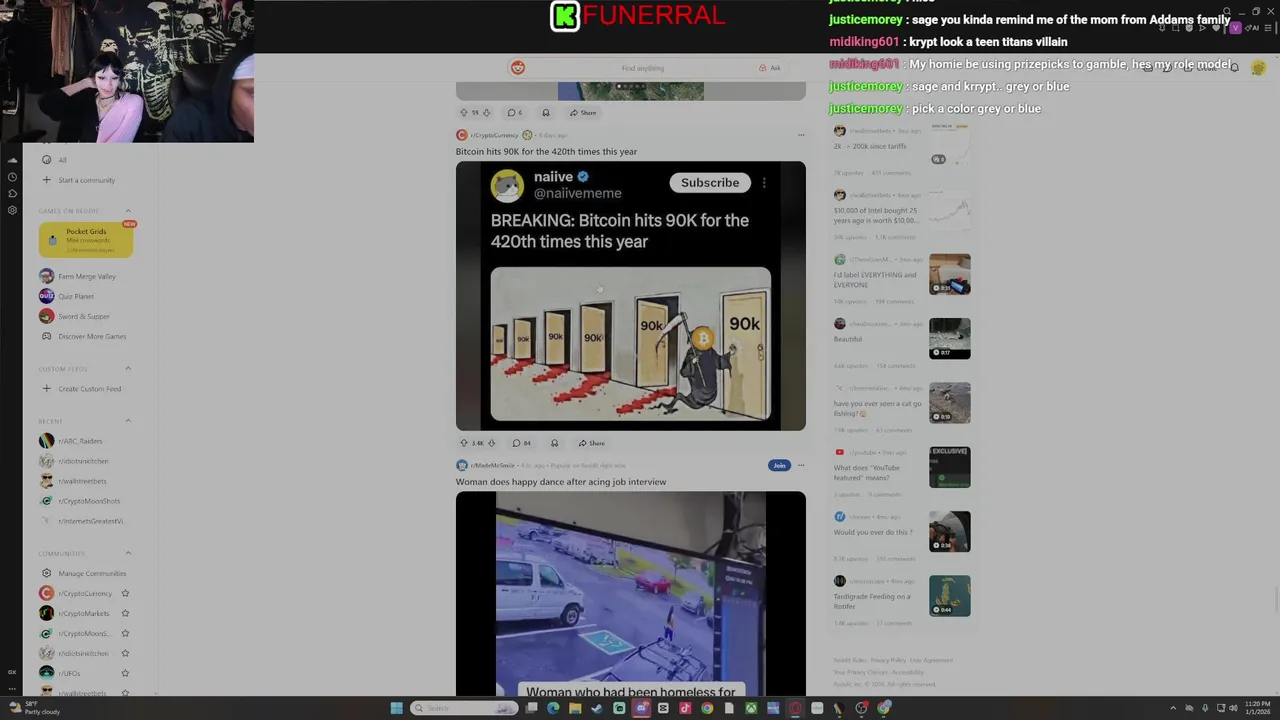
Task: Share the Bitcoin hits 90K post
Action: (x=591, y=443)
